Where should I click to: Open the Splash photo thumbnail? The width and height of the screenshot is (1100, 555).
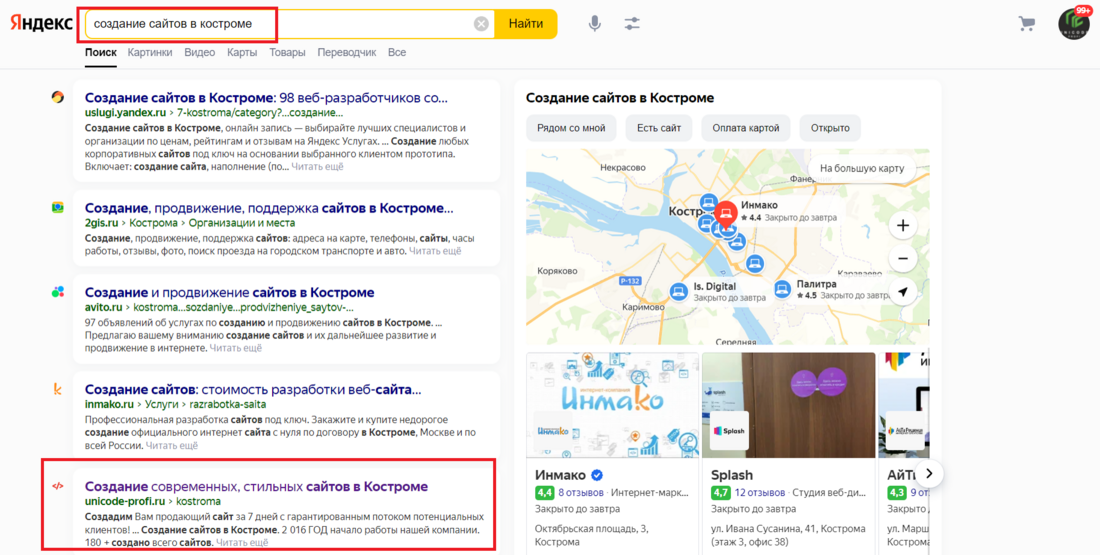tap(789, 405)
